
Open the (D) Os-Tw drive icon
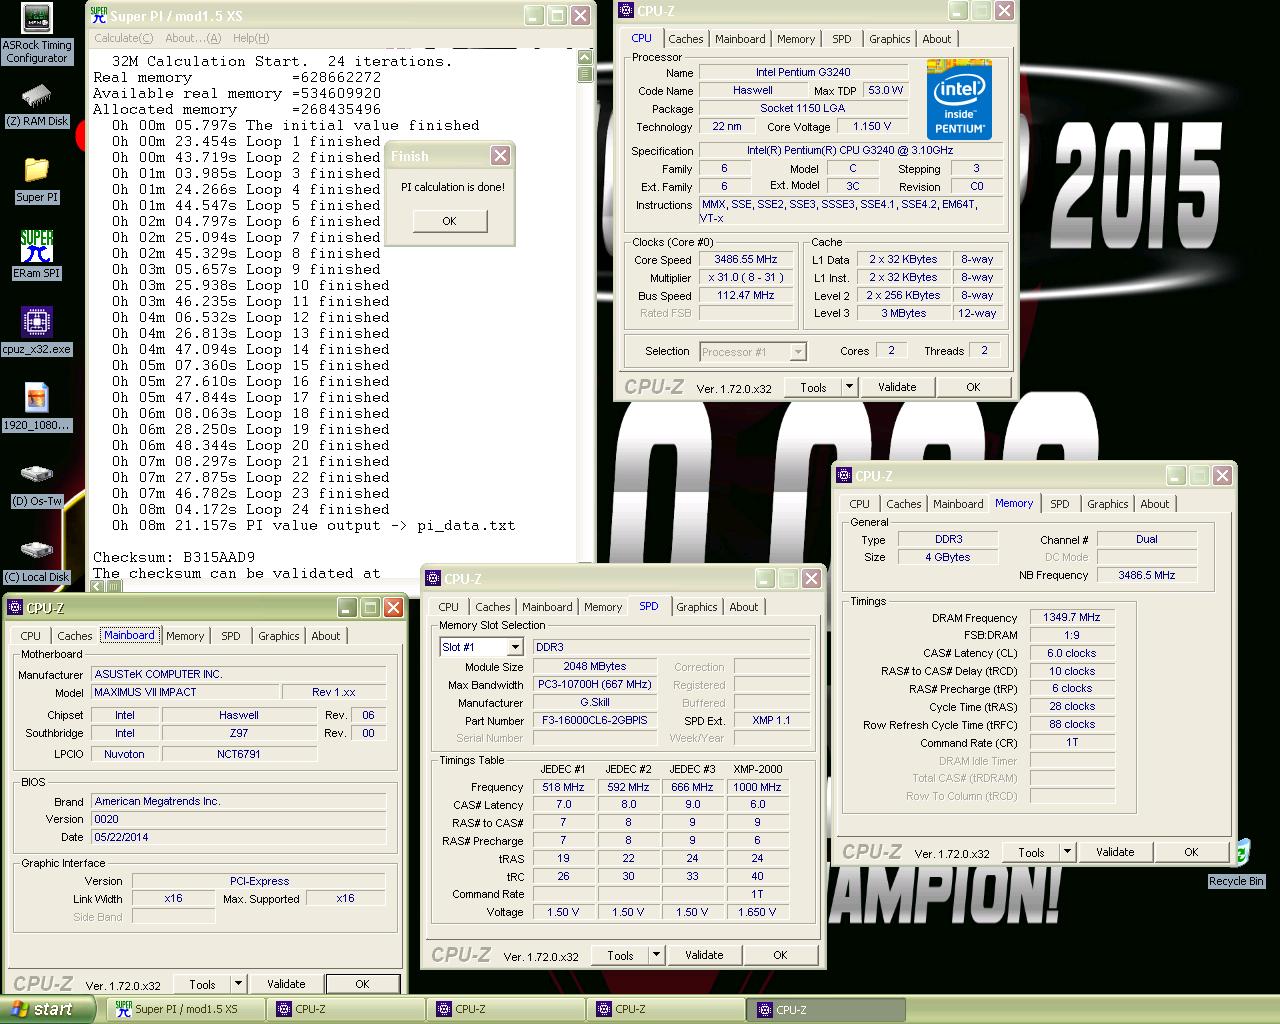pyautogui.click(x=37, y=485)
